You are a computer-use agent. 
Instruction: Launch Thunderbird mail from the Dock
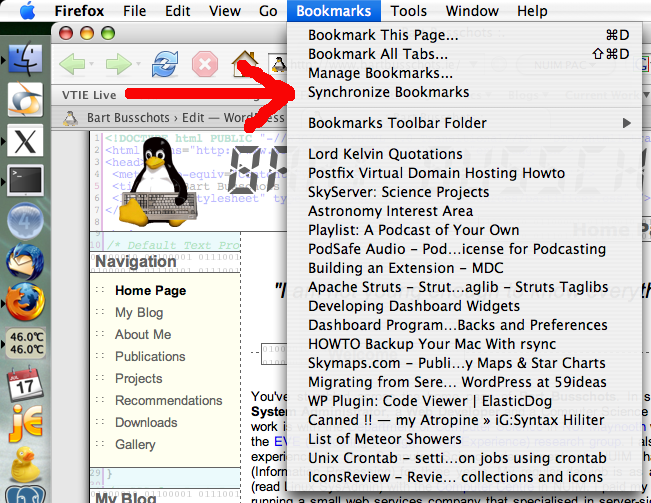[25, 262]
